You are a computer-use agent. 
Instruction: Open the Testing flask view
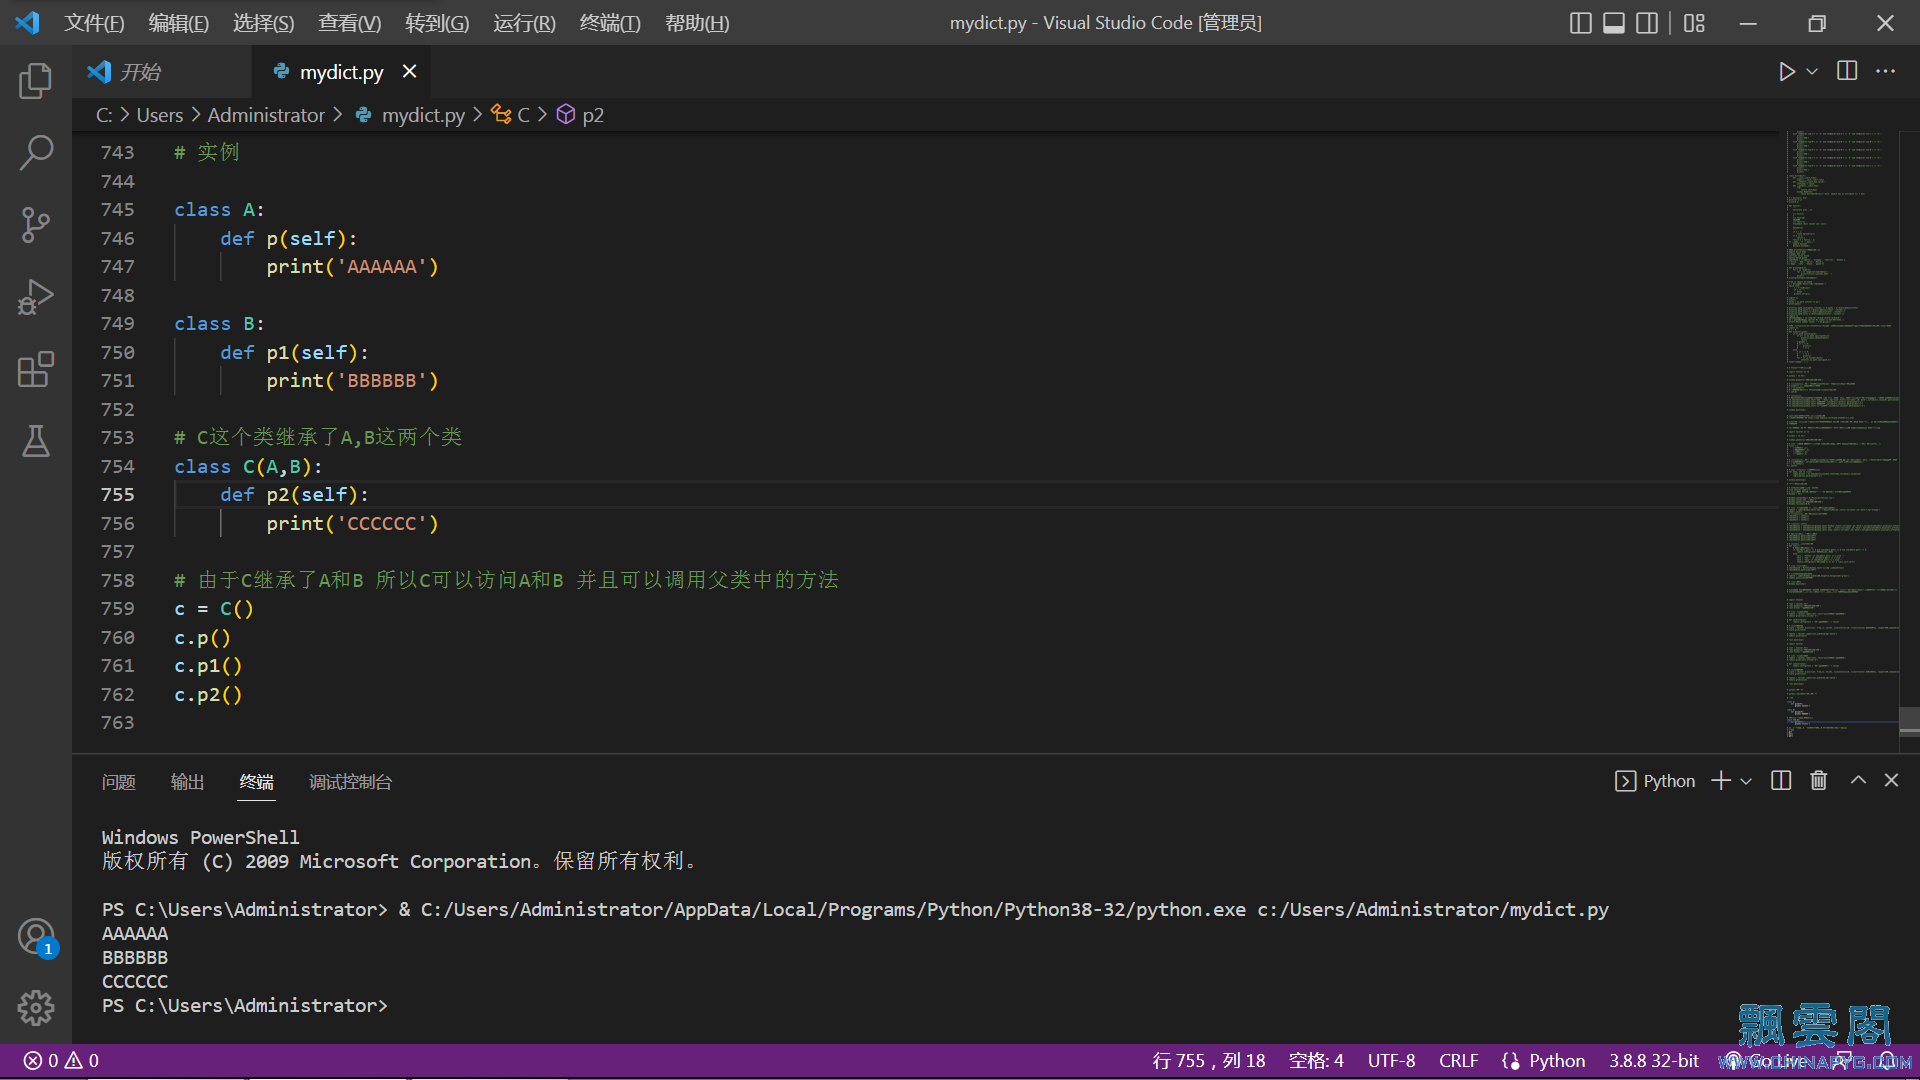click(36, 441)
